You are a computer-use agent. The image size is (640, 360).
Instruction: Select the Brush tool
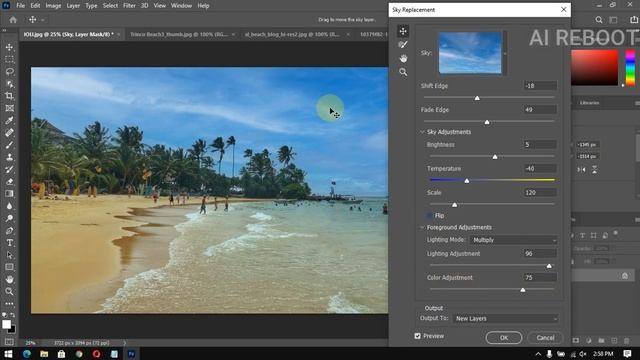9,145
